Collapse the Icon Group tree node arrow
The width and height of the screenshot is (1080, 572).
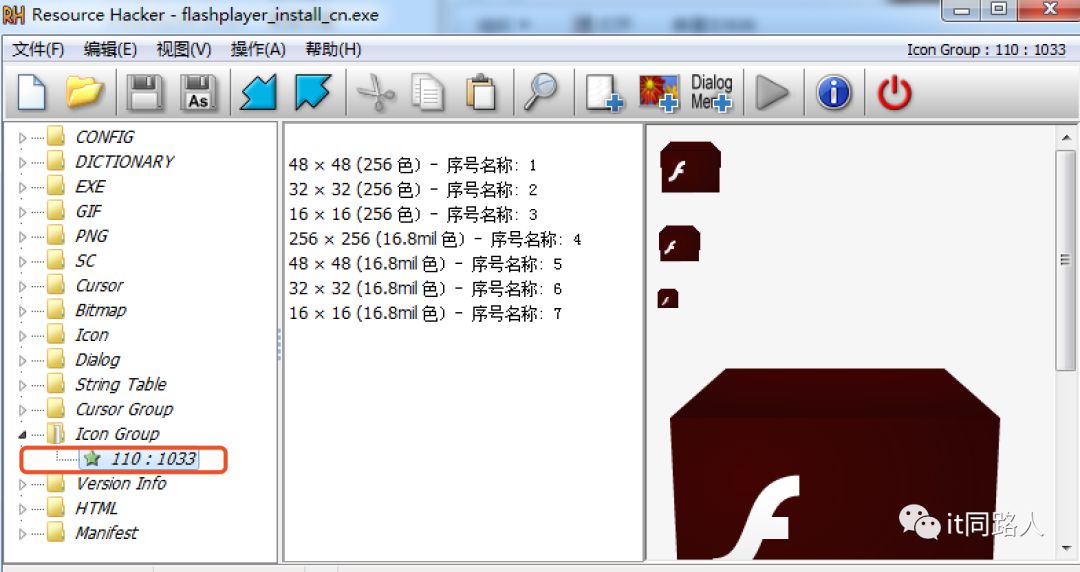coord(22,435)
